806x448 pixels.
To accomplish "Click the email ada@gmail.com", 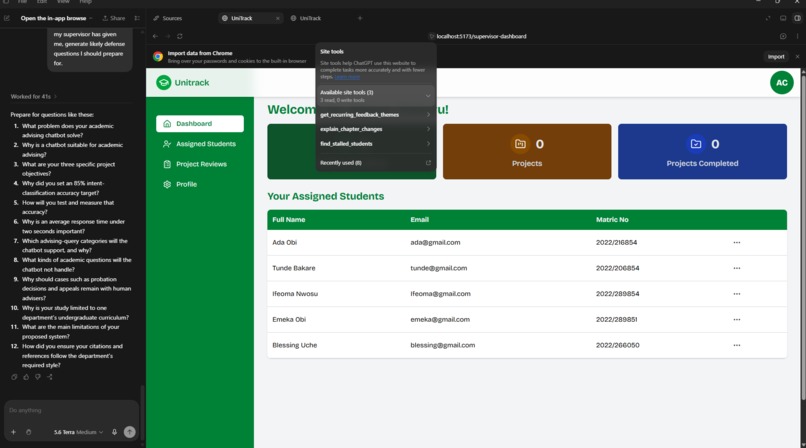I will pos(435,242).
